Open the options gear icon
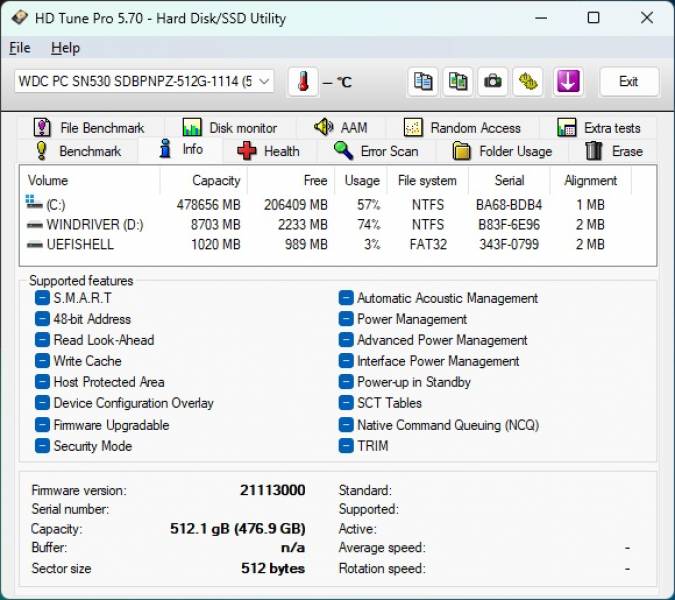The image size is (675, 600). click(528, 81)
